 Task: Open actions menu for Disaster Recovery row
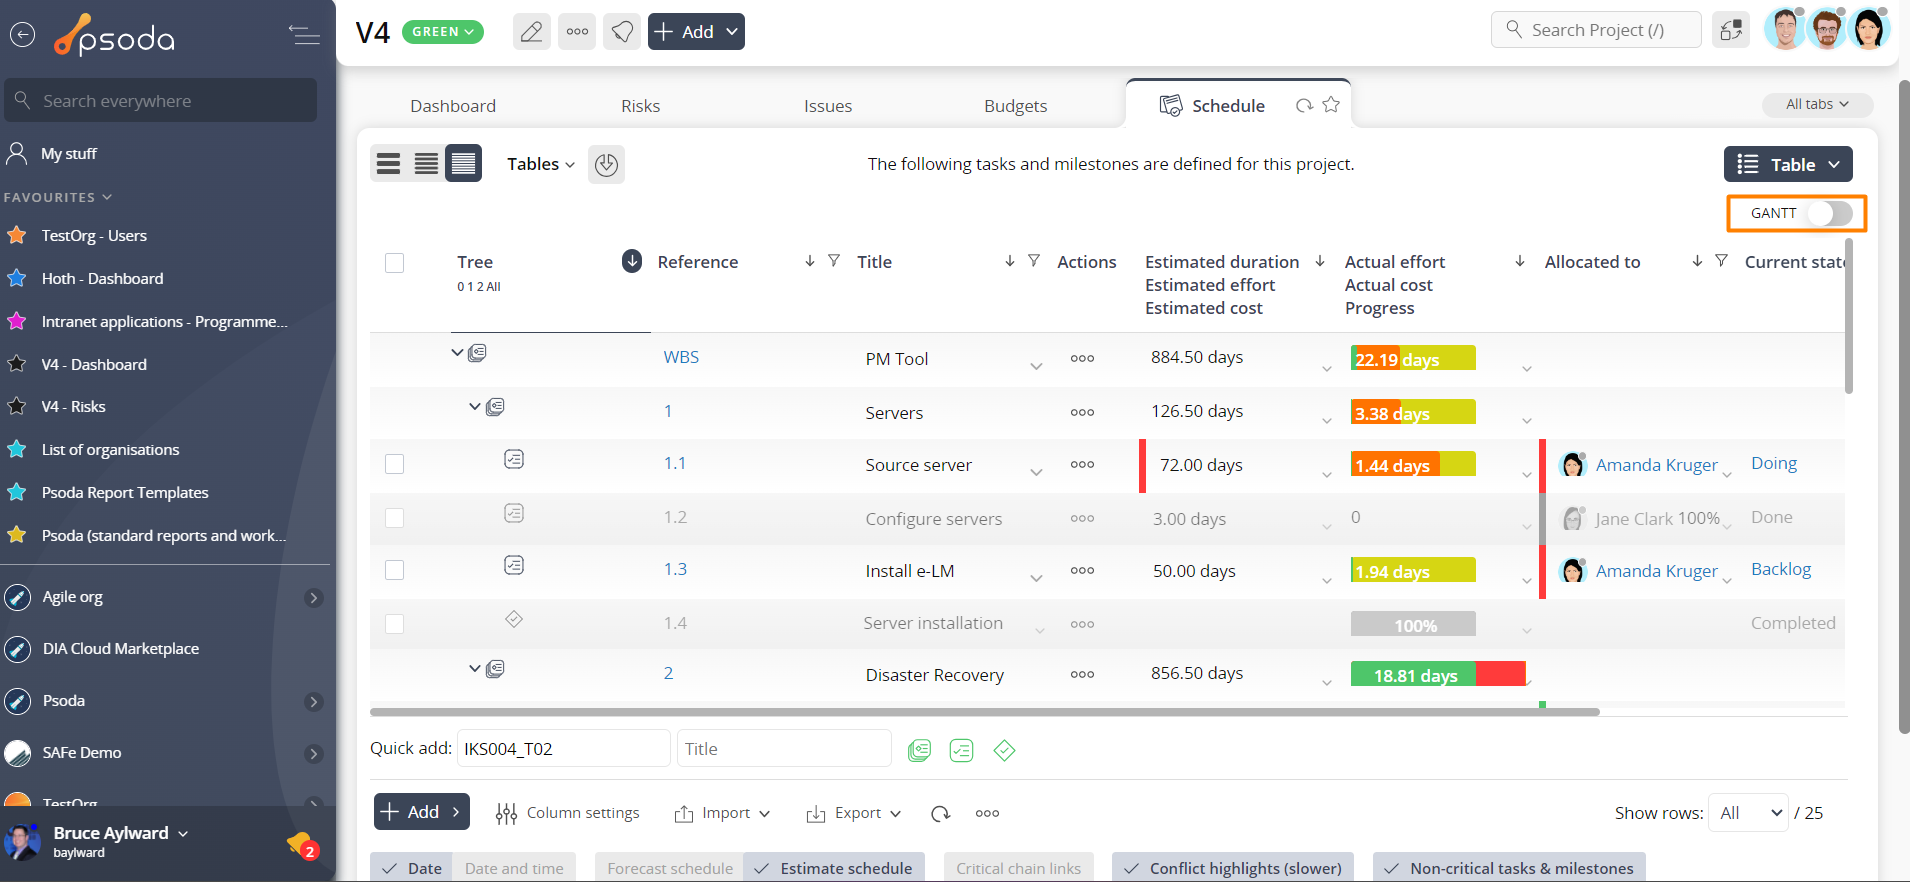[1082, 674]
